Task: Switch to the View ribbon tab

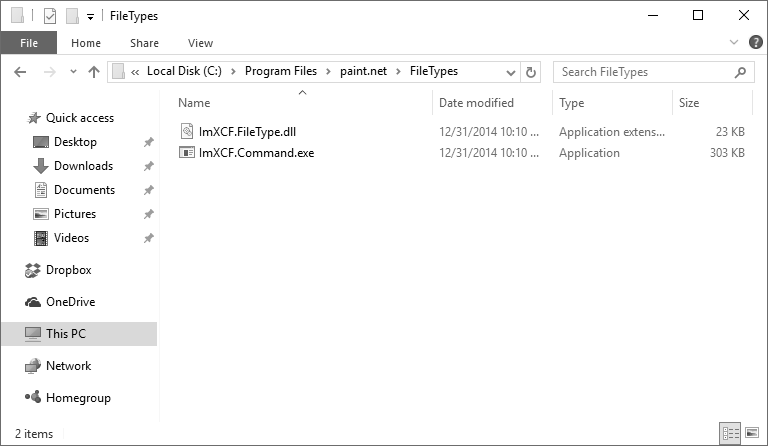Action: tap(200, 43)
